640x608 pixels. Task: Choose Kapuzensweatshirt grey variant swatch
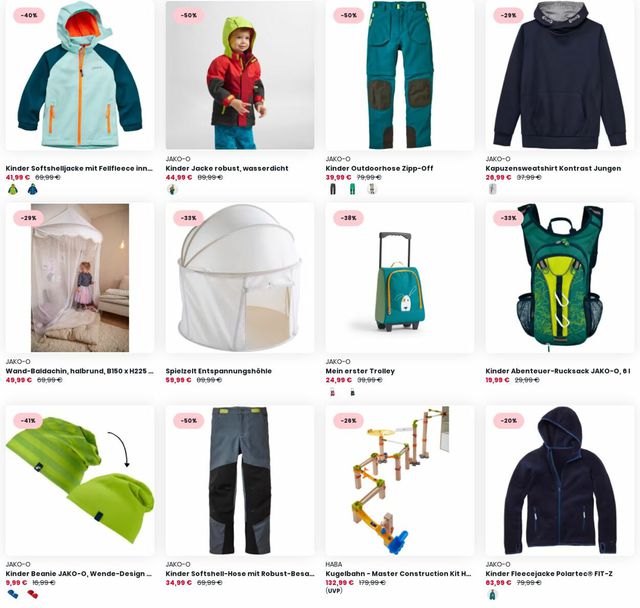pos(493,189)
